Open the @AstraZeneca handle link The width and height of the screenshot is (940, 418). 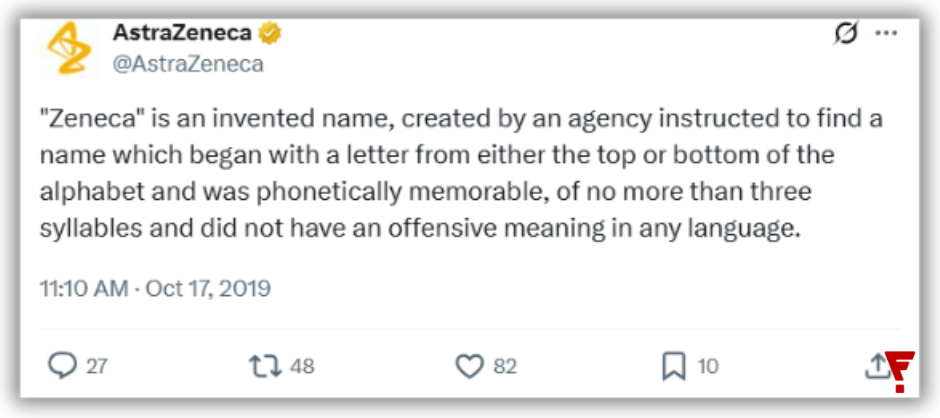pos(188,64)
